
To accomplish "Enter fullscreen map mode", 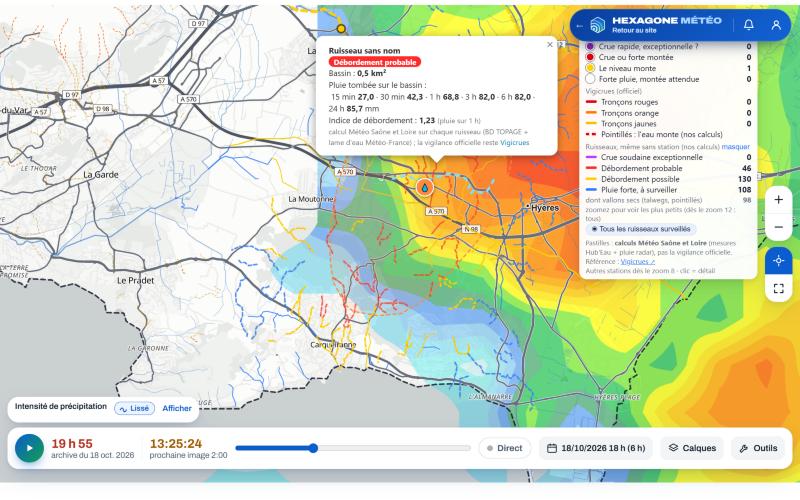I will click(778, 289).
